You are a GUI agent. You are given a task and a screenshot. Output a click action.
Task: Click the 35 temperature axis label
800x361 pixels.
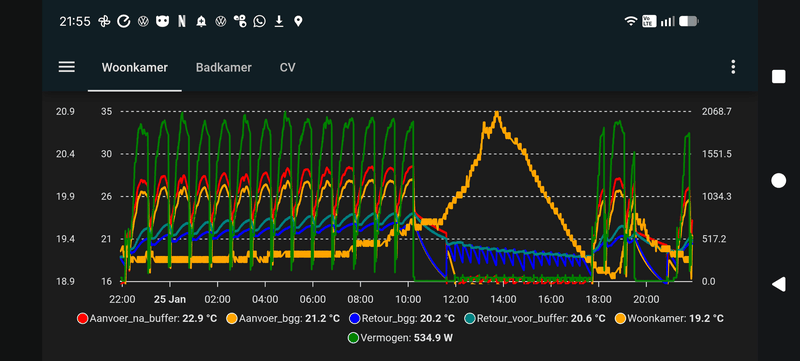pyautogui.click(x=108, y=112)
